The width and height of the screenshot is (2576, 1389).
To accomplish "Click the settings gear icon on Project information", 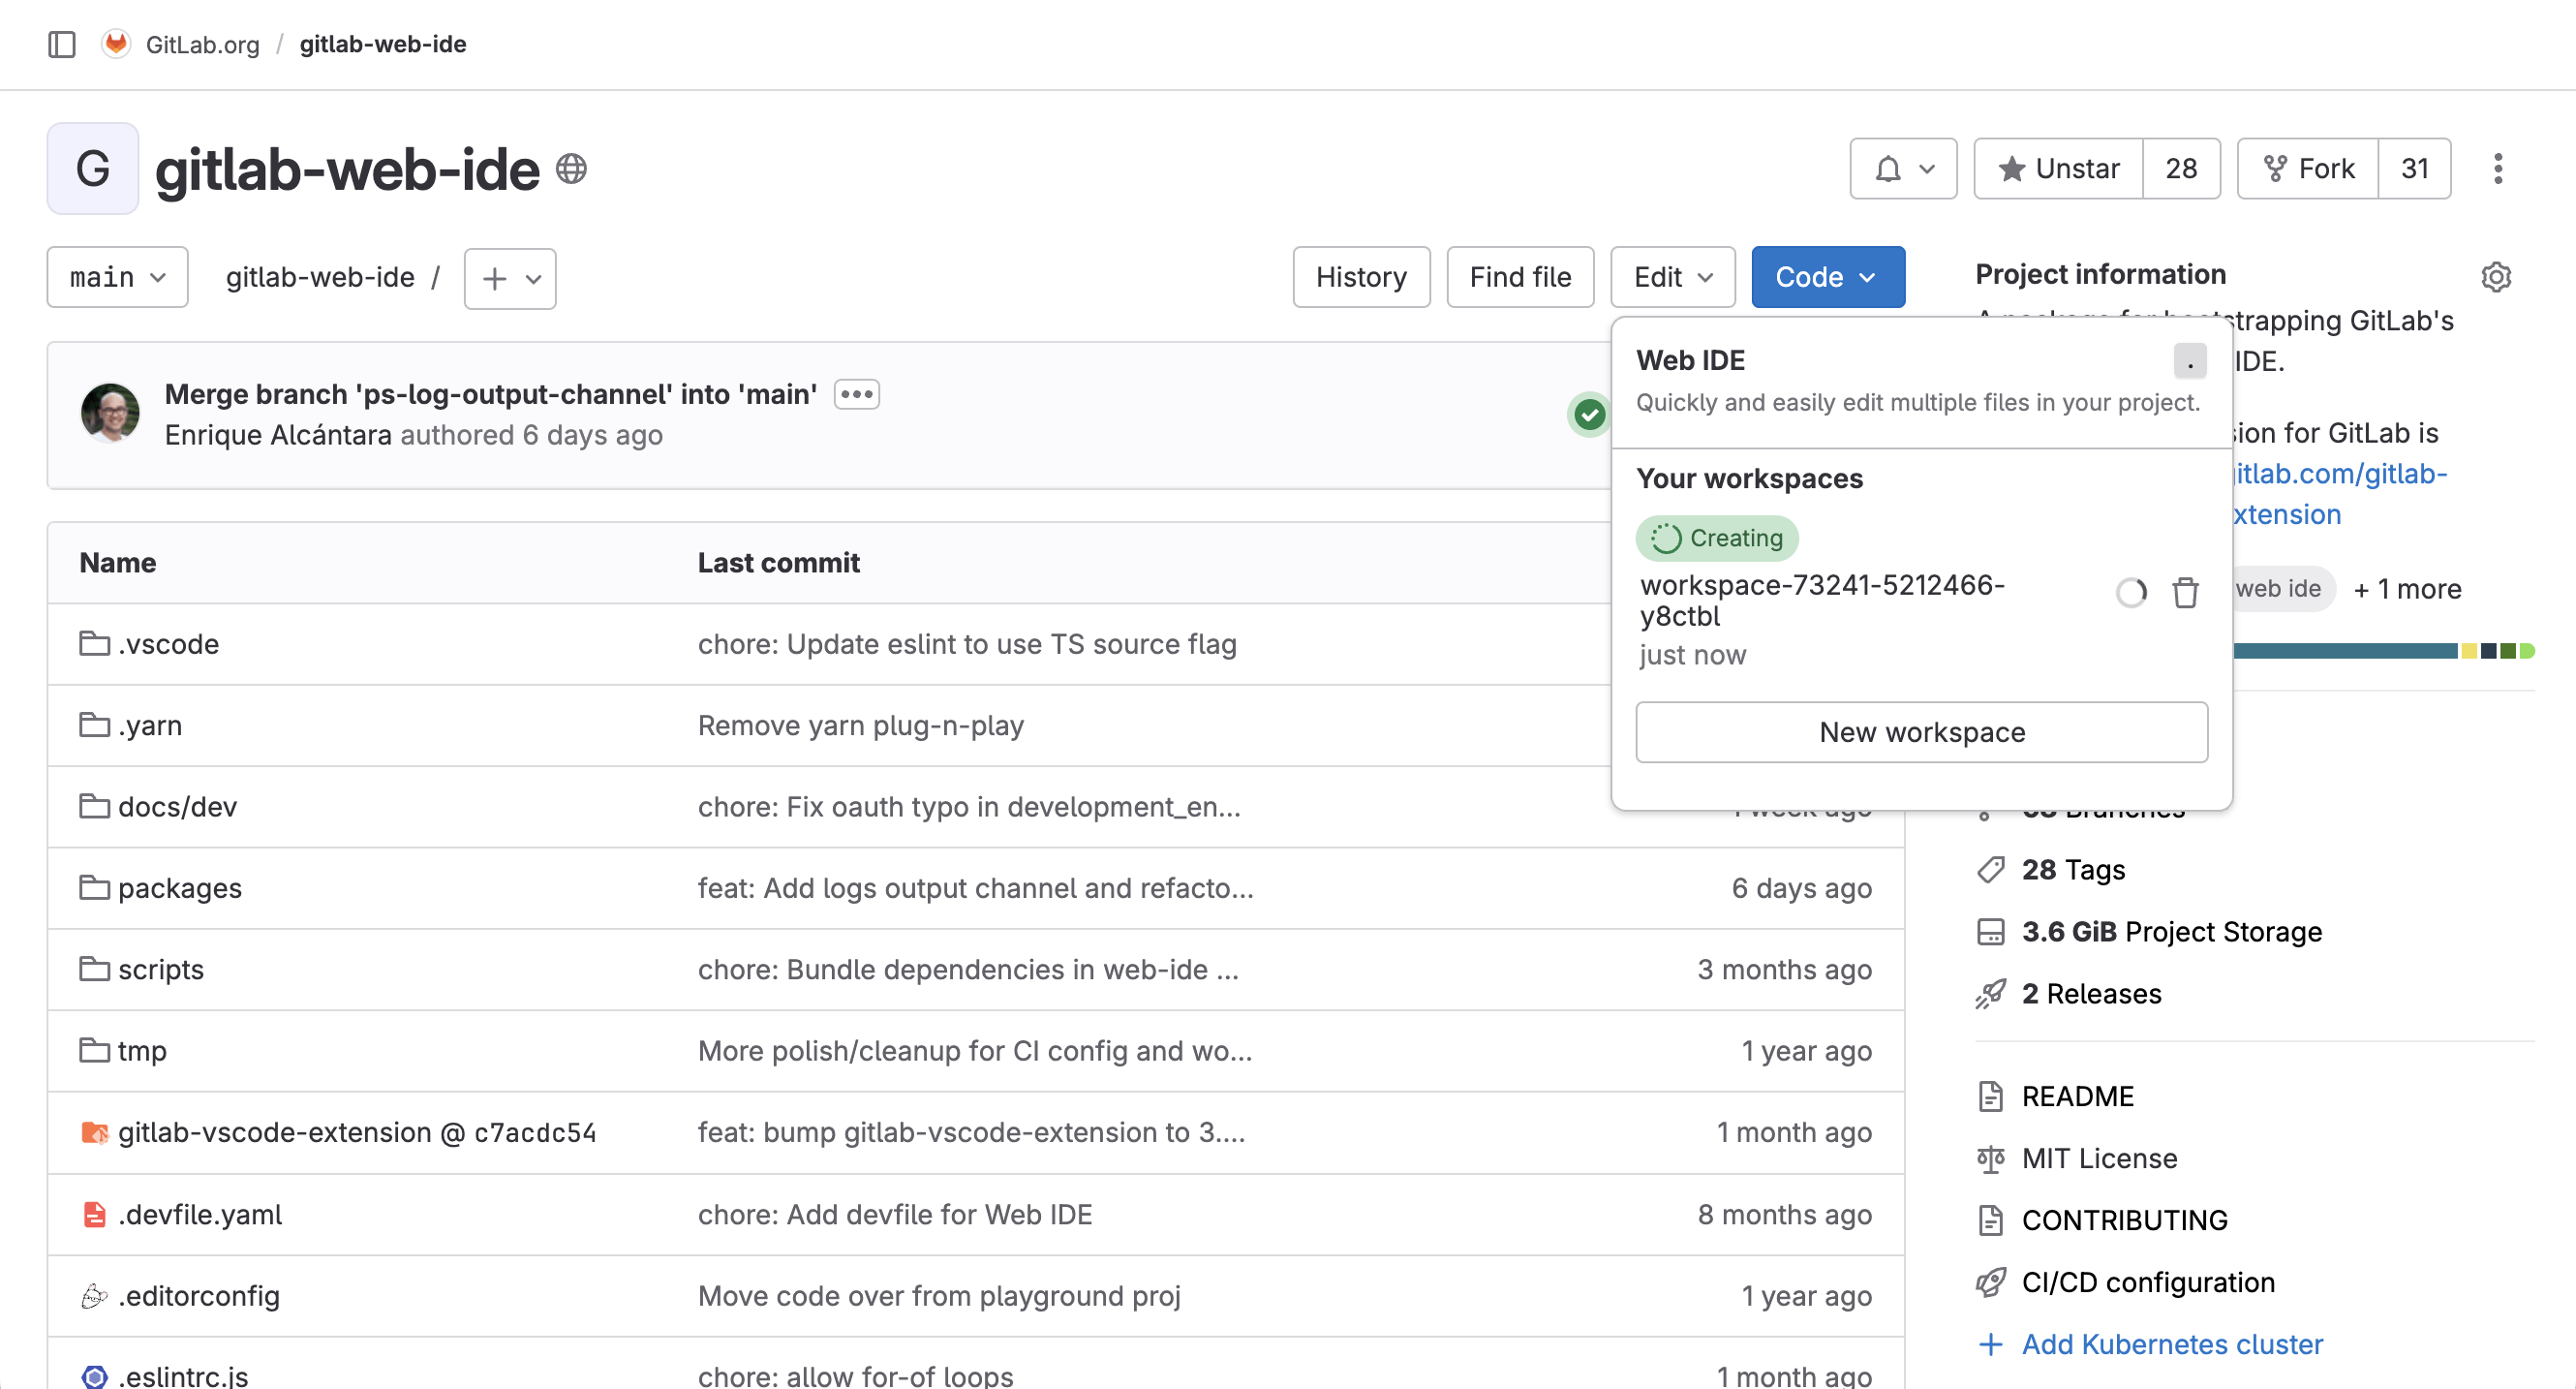I will 2496,277.
